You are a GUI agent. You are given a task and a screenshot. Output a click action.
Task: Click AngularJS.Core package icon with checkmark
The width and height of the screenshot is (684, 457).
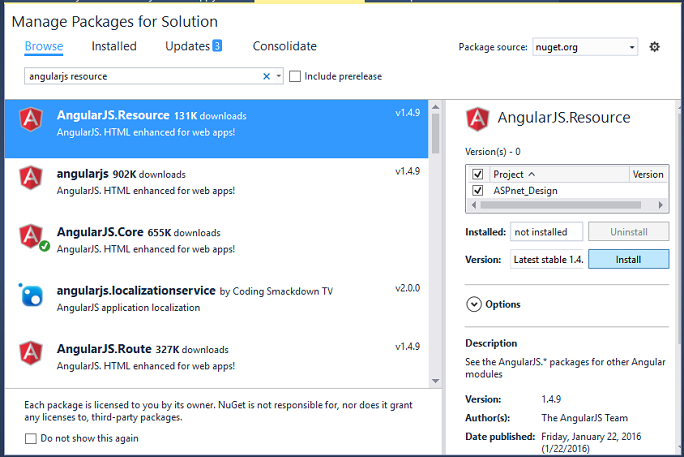tap(32, 237)
